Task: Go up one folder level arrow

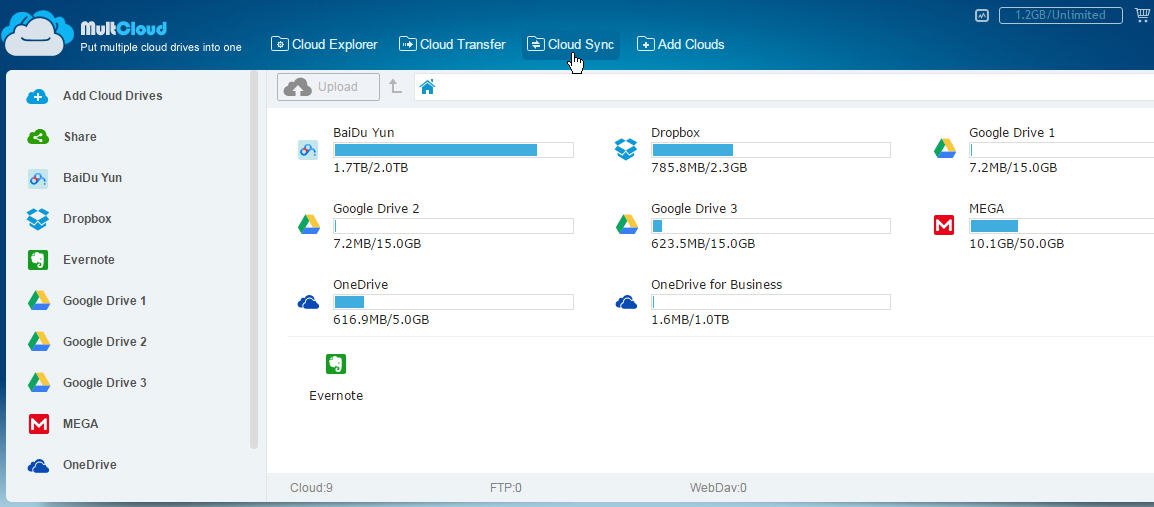Action: [395, 87]
